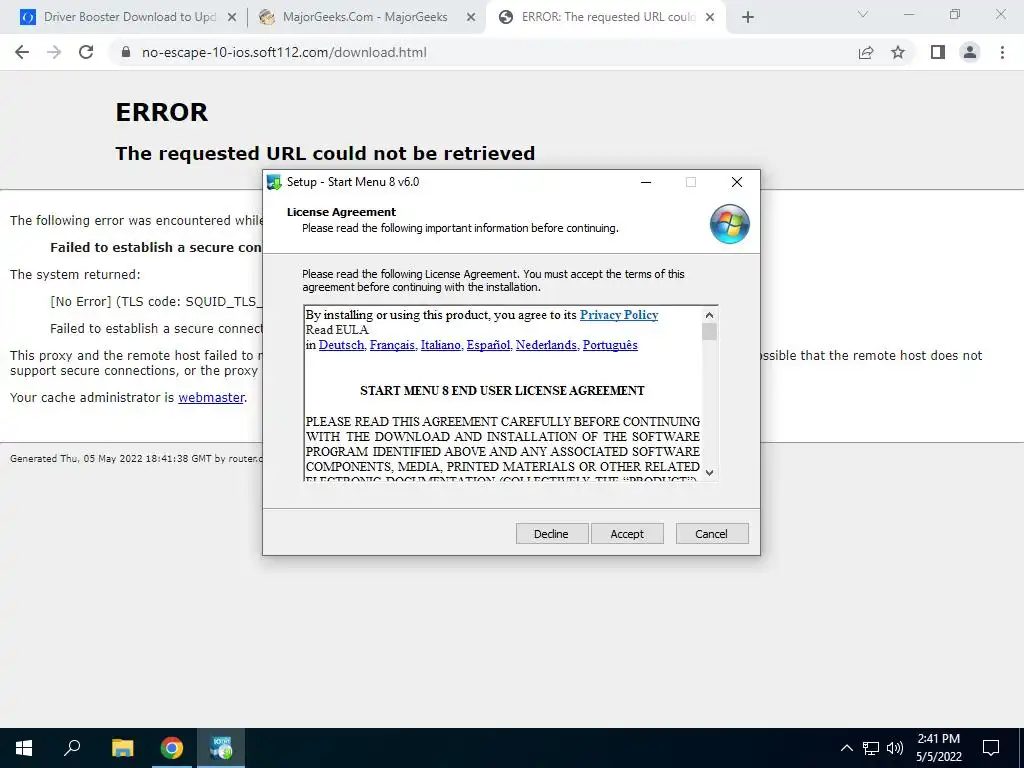Viewport: 1024px width, 768px height.
Task: Open the taskbar clock showing 2:41 PM
Action: pos(938,748)
